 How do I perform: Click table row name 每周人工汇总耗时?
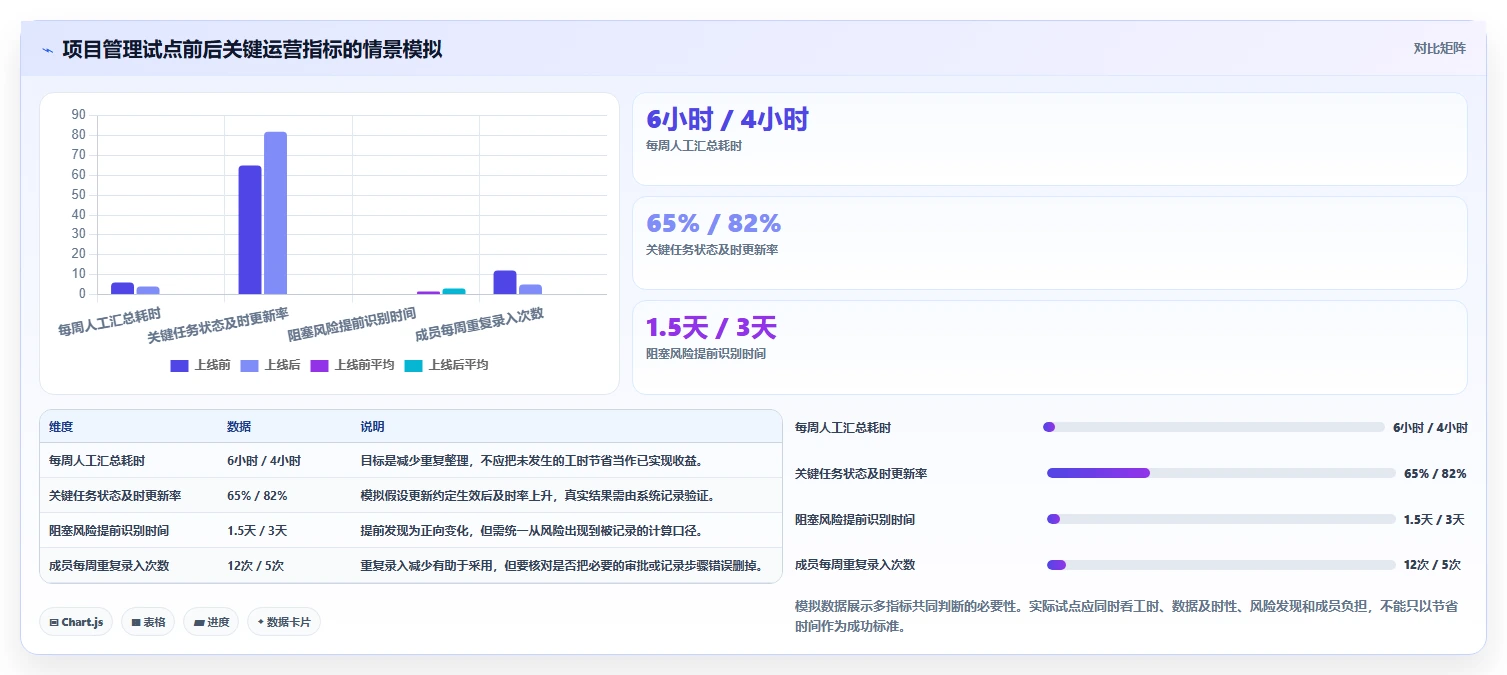pos(97,461)
